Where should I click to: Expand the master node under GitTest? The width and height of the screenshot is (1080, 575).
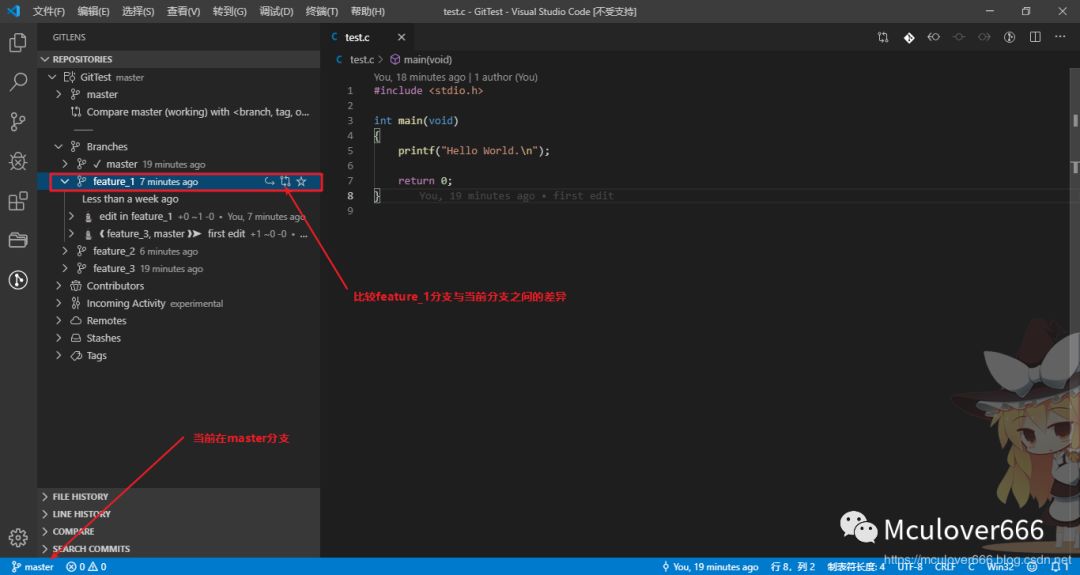click(x=59, y=94)
